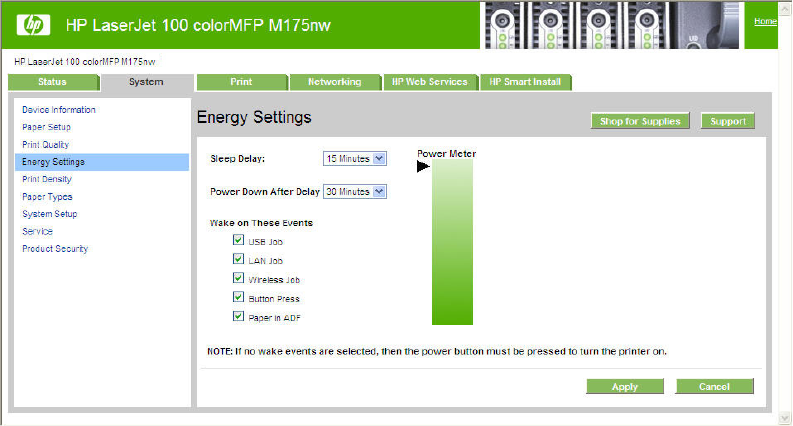
Task: Click the NOTE text about wake events
Action: tap(437, 351)
